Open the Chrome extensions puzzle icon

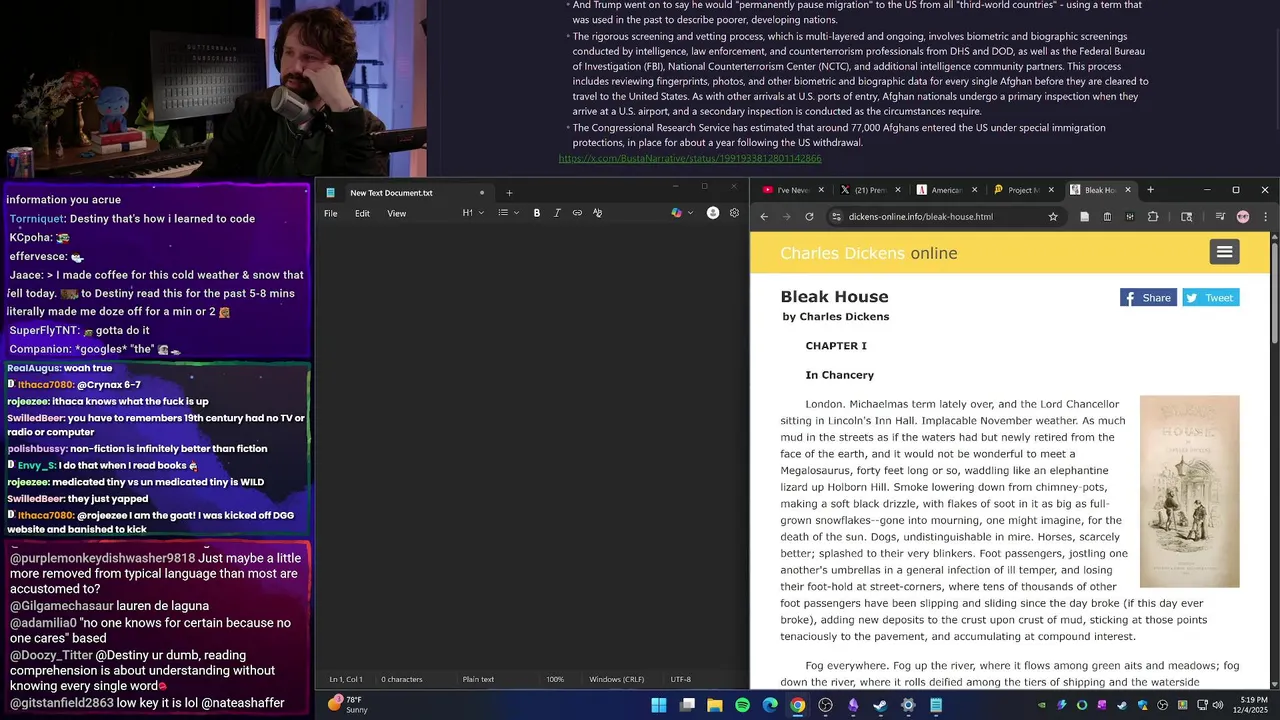click(x=1153, y=217)
